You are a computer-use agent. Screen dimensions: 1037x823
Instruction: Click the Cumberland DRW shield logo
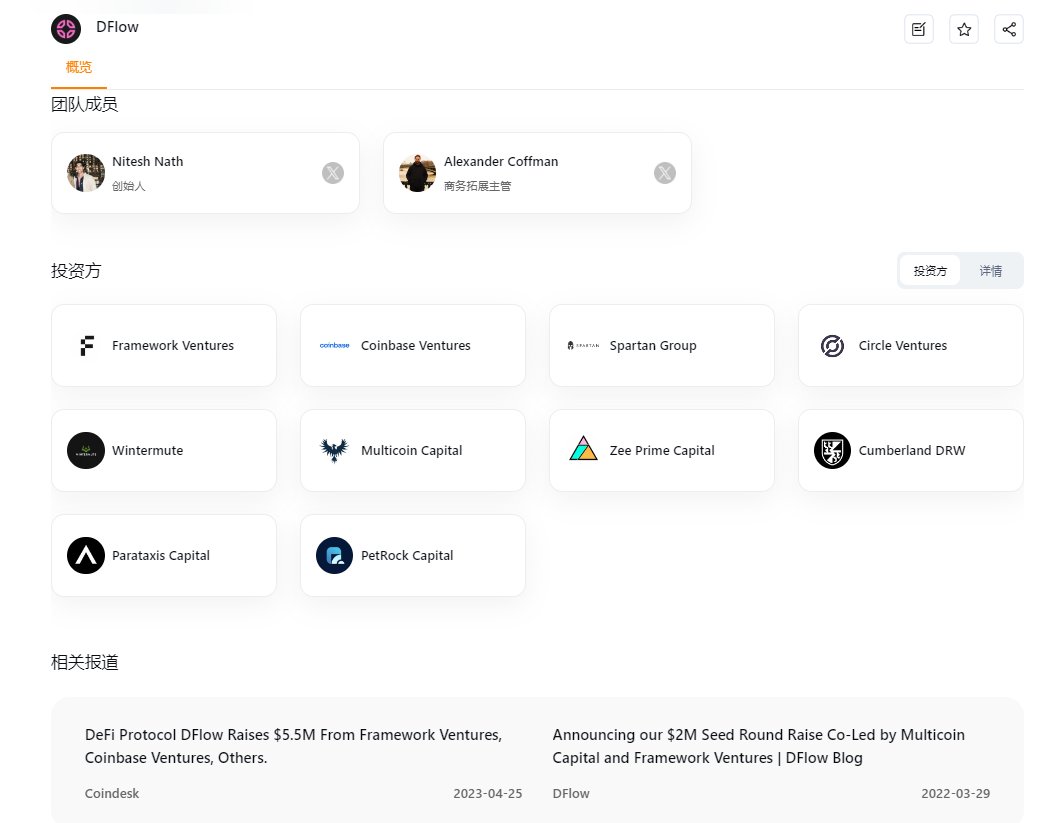tap(832, 451)
